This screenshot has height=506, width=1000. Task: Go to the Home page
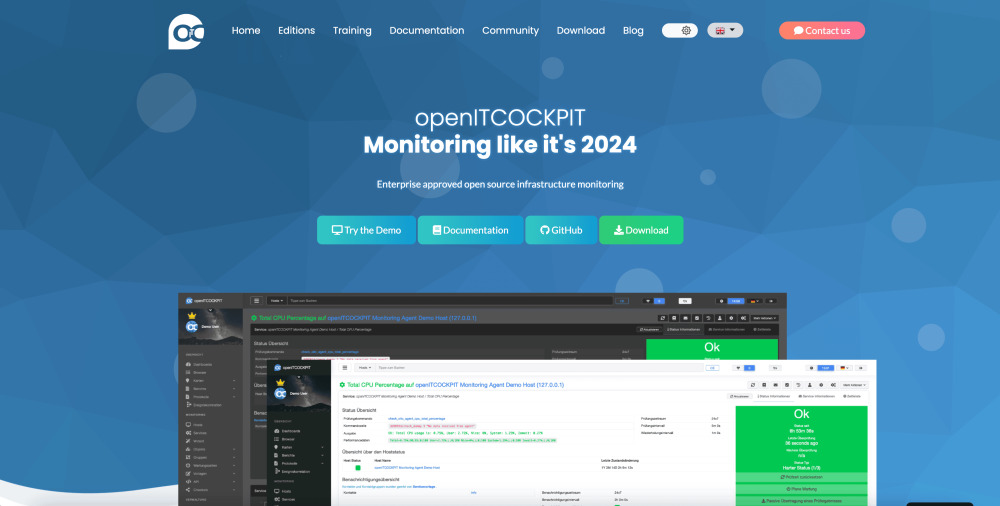click(x=246, y=31)
